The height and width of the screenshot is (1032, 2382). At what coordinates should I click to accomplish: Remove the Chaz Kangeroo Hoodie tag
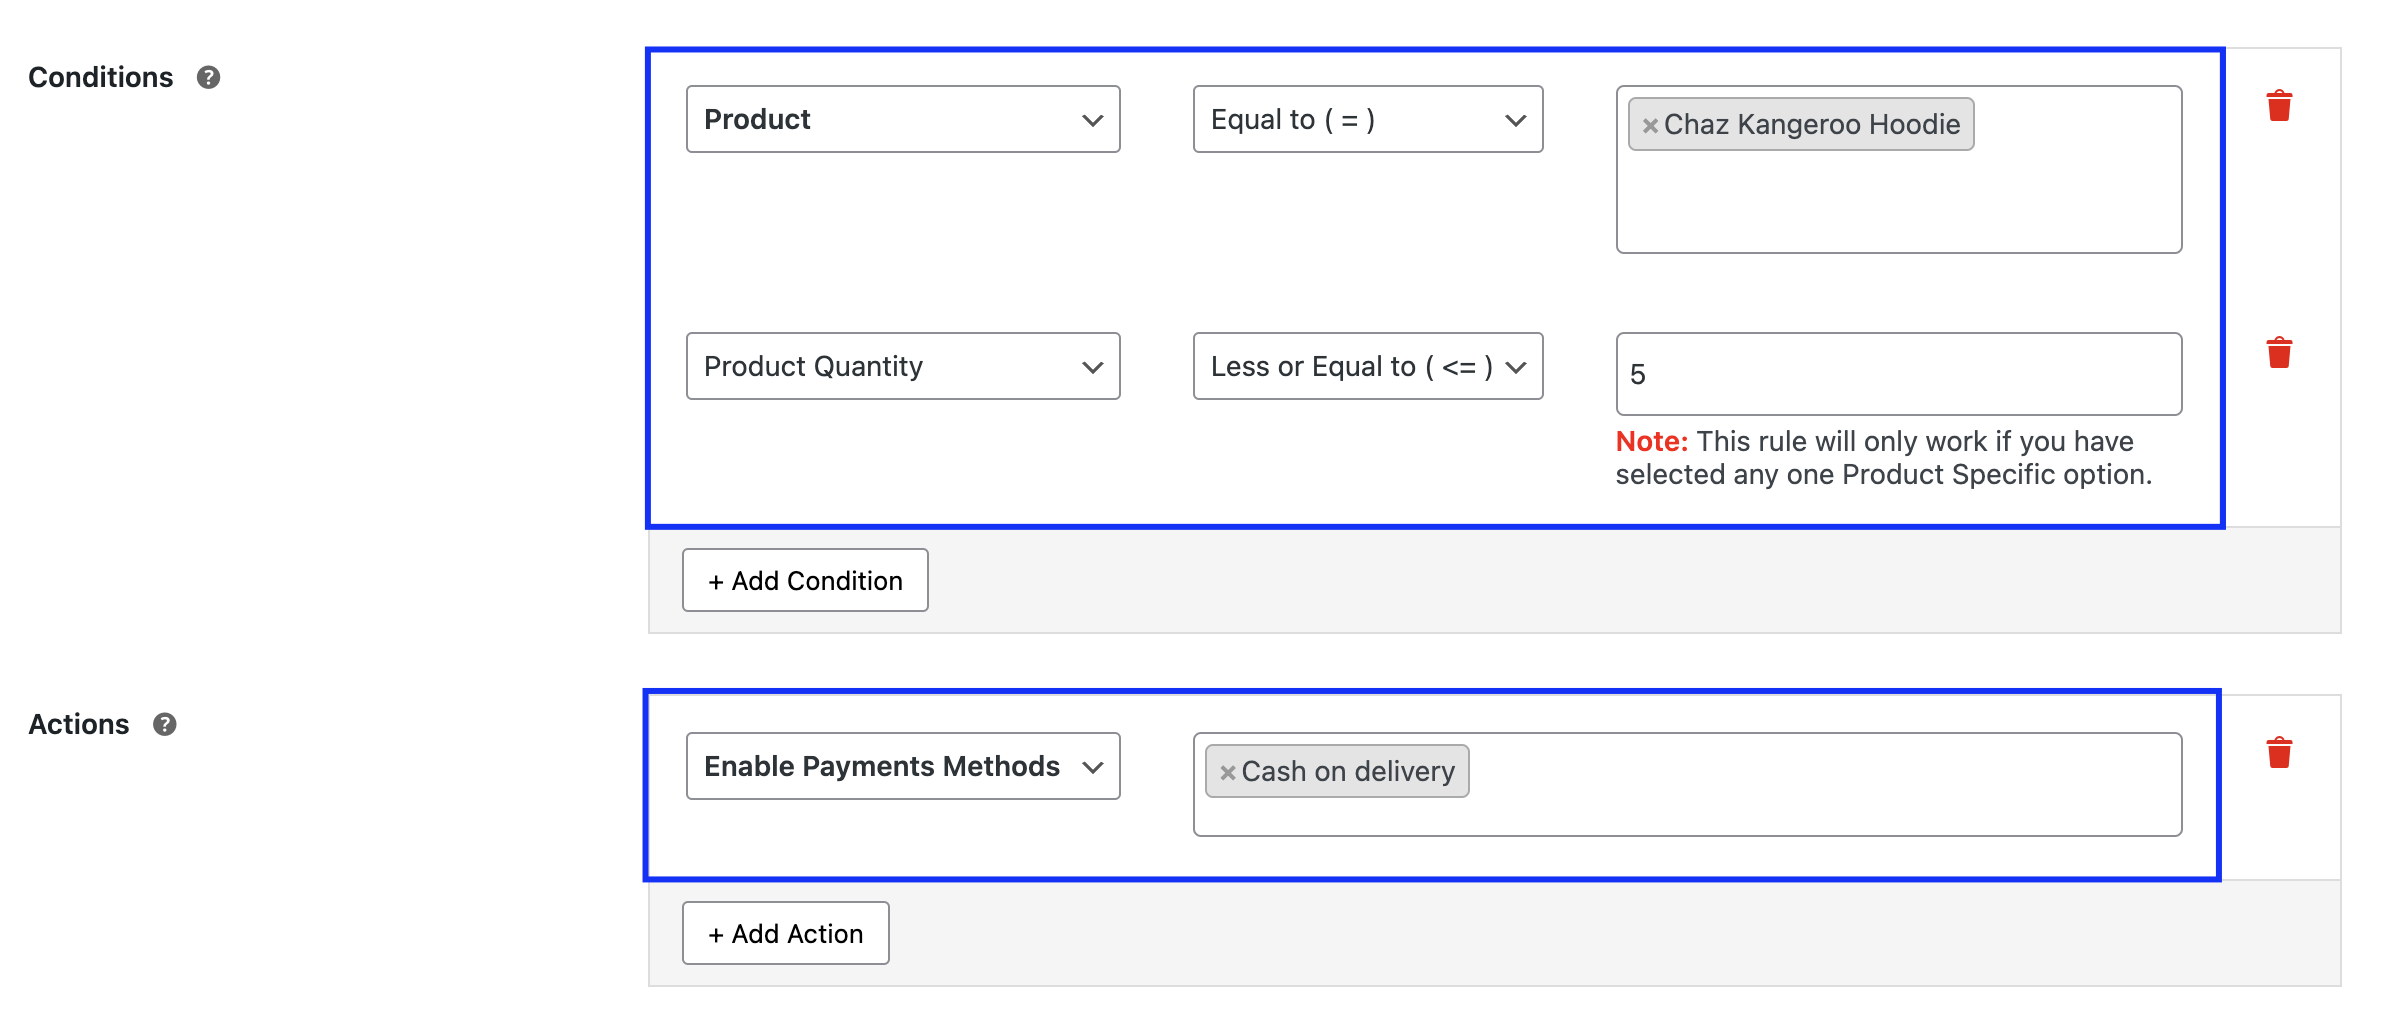(1650, 125)
